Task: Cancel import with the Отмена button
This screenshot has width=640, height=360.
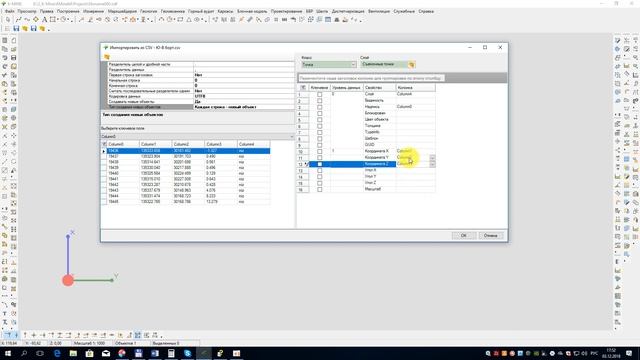Action: point(491,236)
